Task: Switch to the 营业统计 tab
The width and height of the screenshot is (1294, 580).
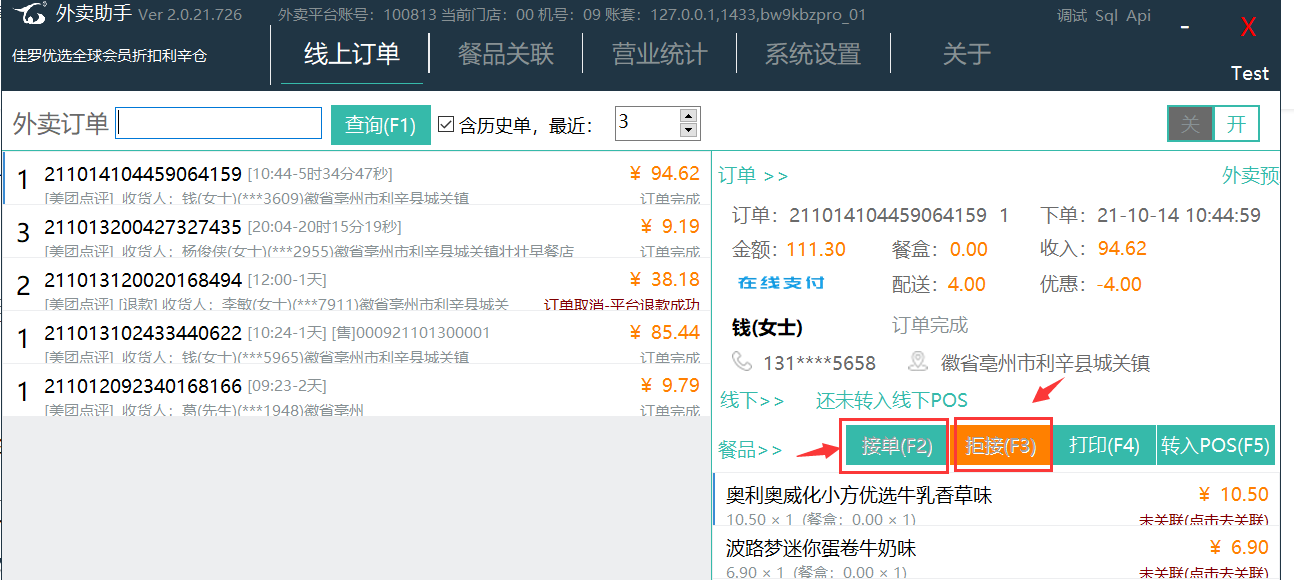Action: click(x=659, y=54)
